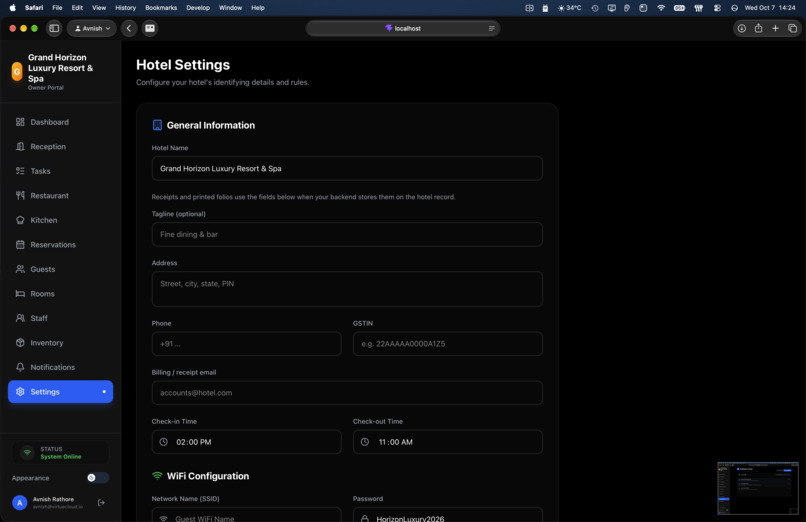Click the Guests people icon
Screen dimensions: 806x522
20,269
